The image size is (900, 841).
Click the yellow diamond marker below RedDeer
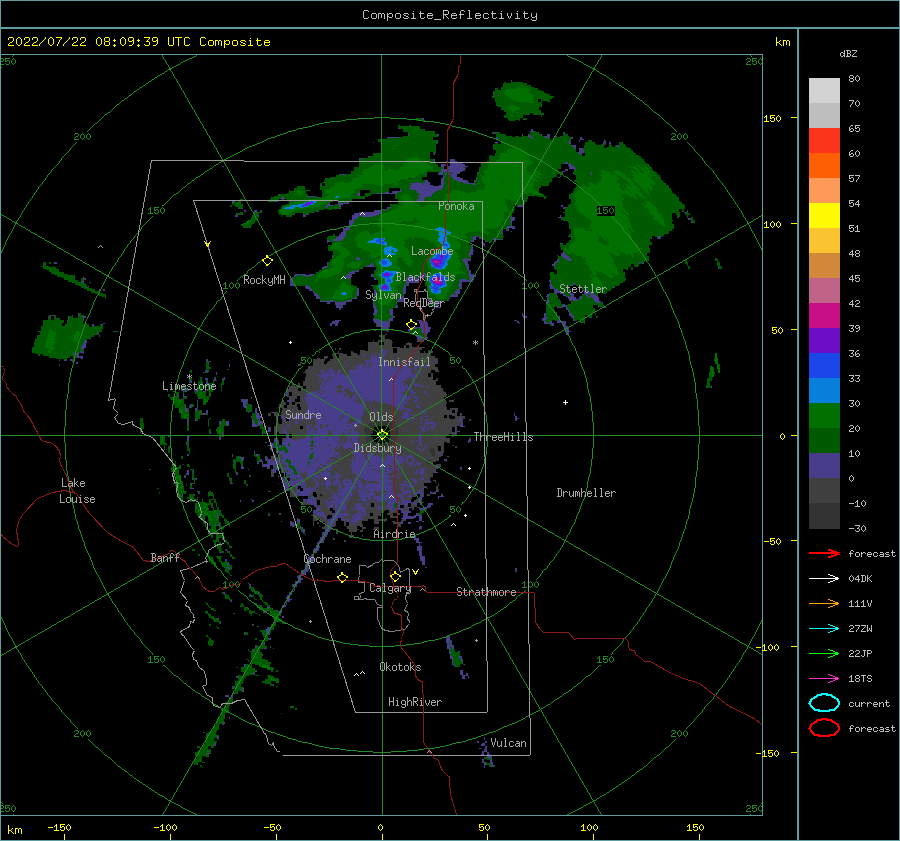pyautogui.click(x=411, y=325)
